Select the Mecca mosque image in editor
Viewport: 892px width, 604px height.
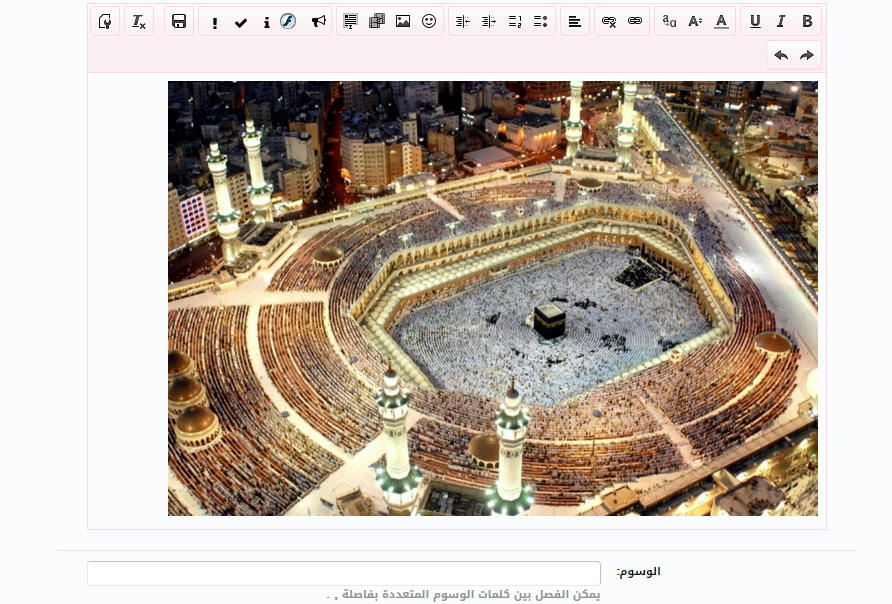point(493,299)
